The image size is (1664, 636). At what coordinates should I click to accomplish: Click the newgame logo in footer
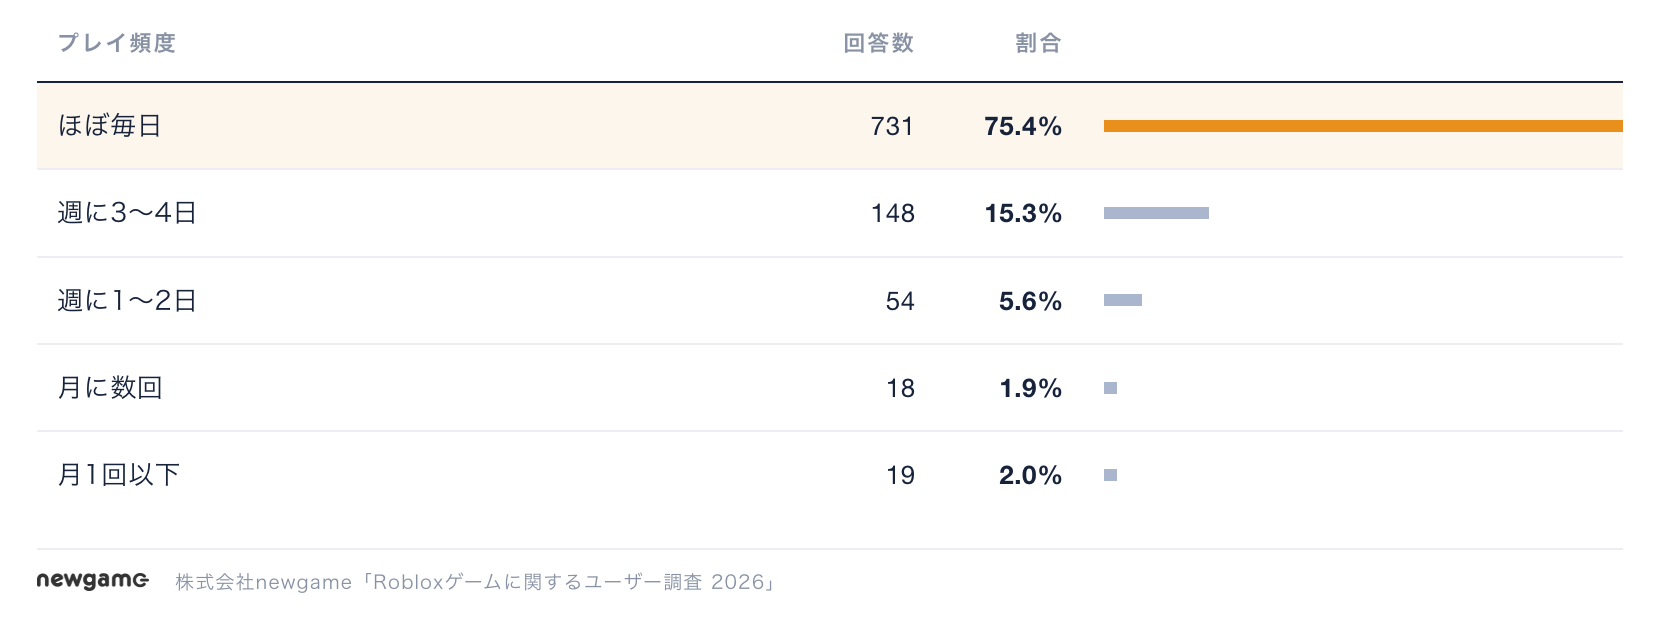93,581
